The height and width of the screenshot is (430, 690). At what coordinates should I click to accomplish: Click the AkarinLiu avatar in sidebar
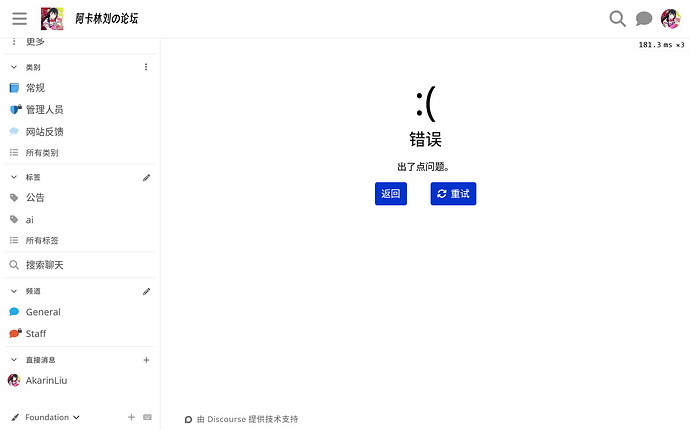coord(14,380)
